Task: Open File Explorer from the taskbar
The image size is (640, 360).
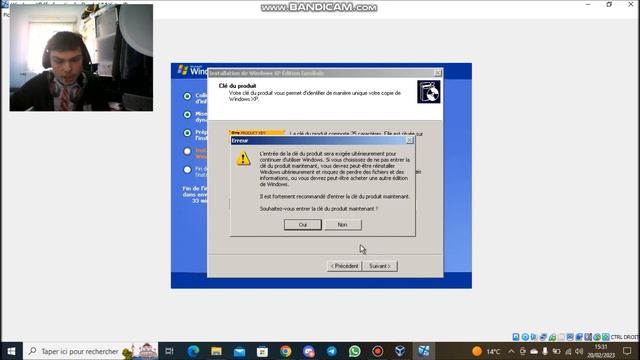Action: (x=216, y=351)
